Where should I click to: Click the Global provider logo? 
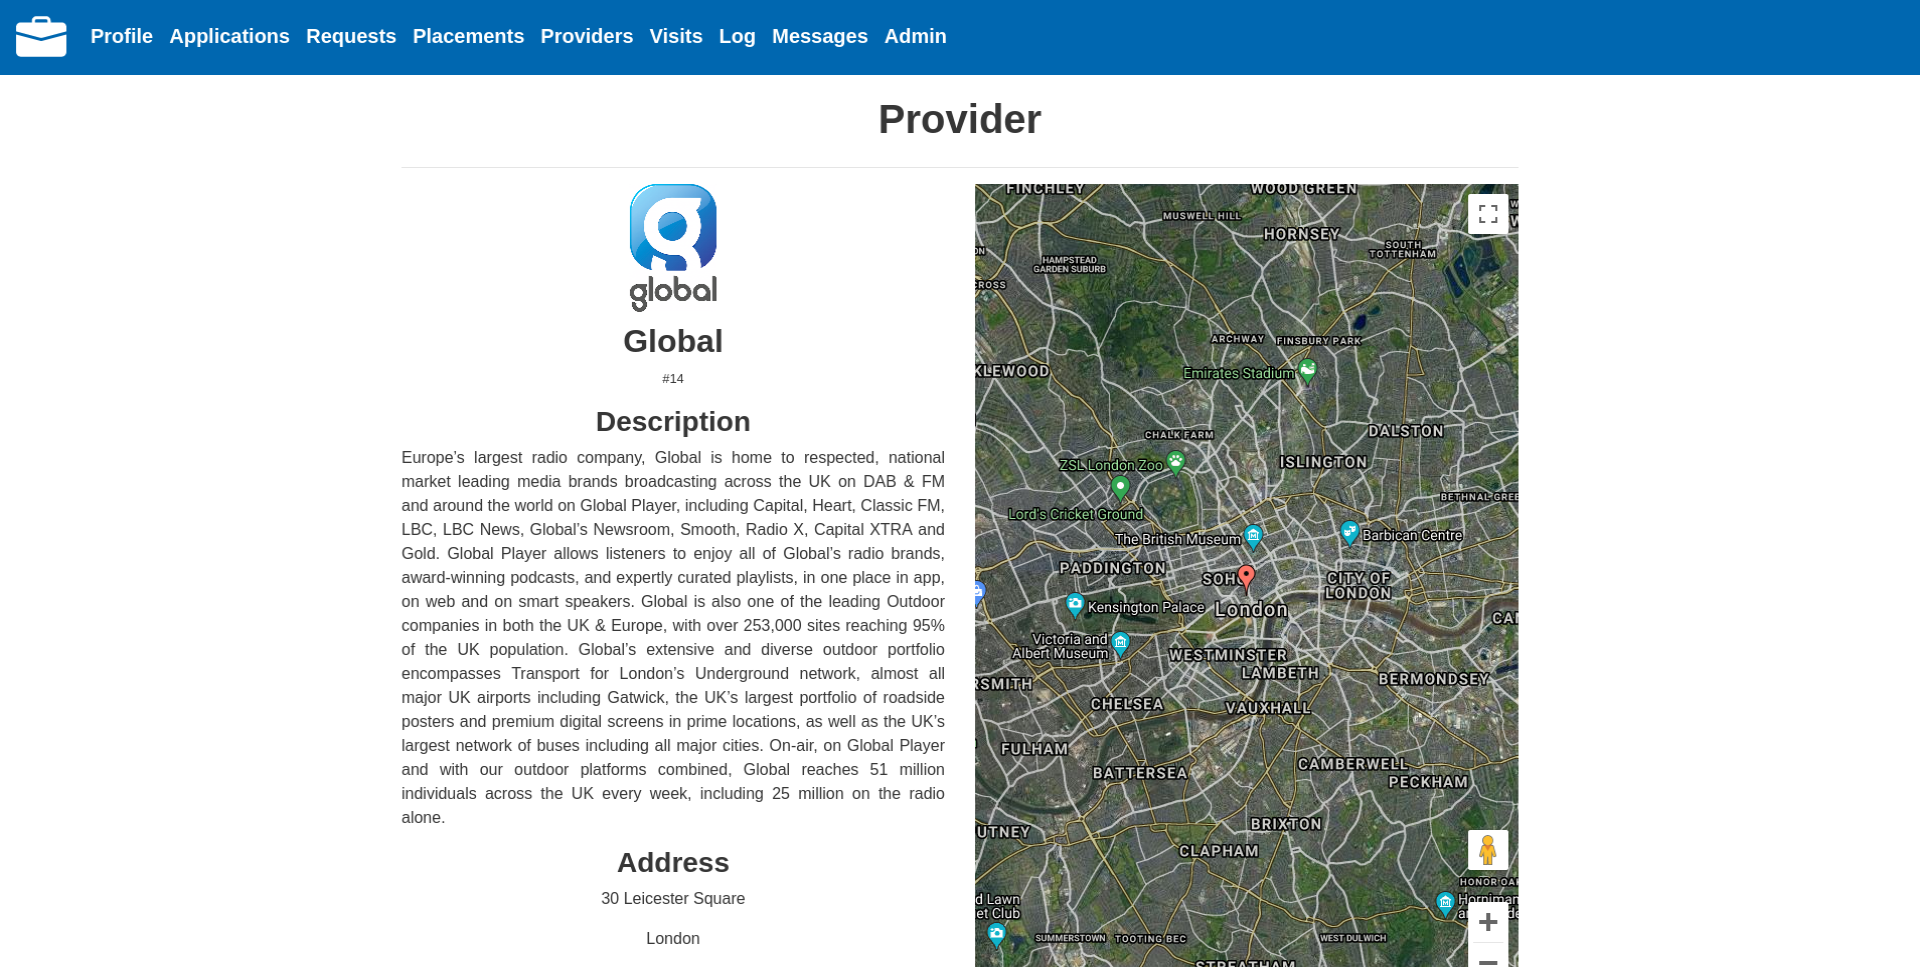[x=673, y=247]
